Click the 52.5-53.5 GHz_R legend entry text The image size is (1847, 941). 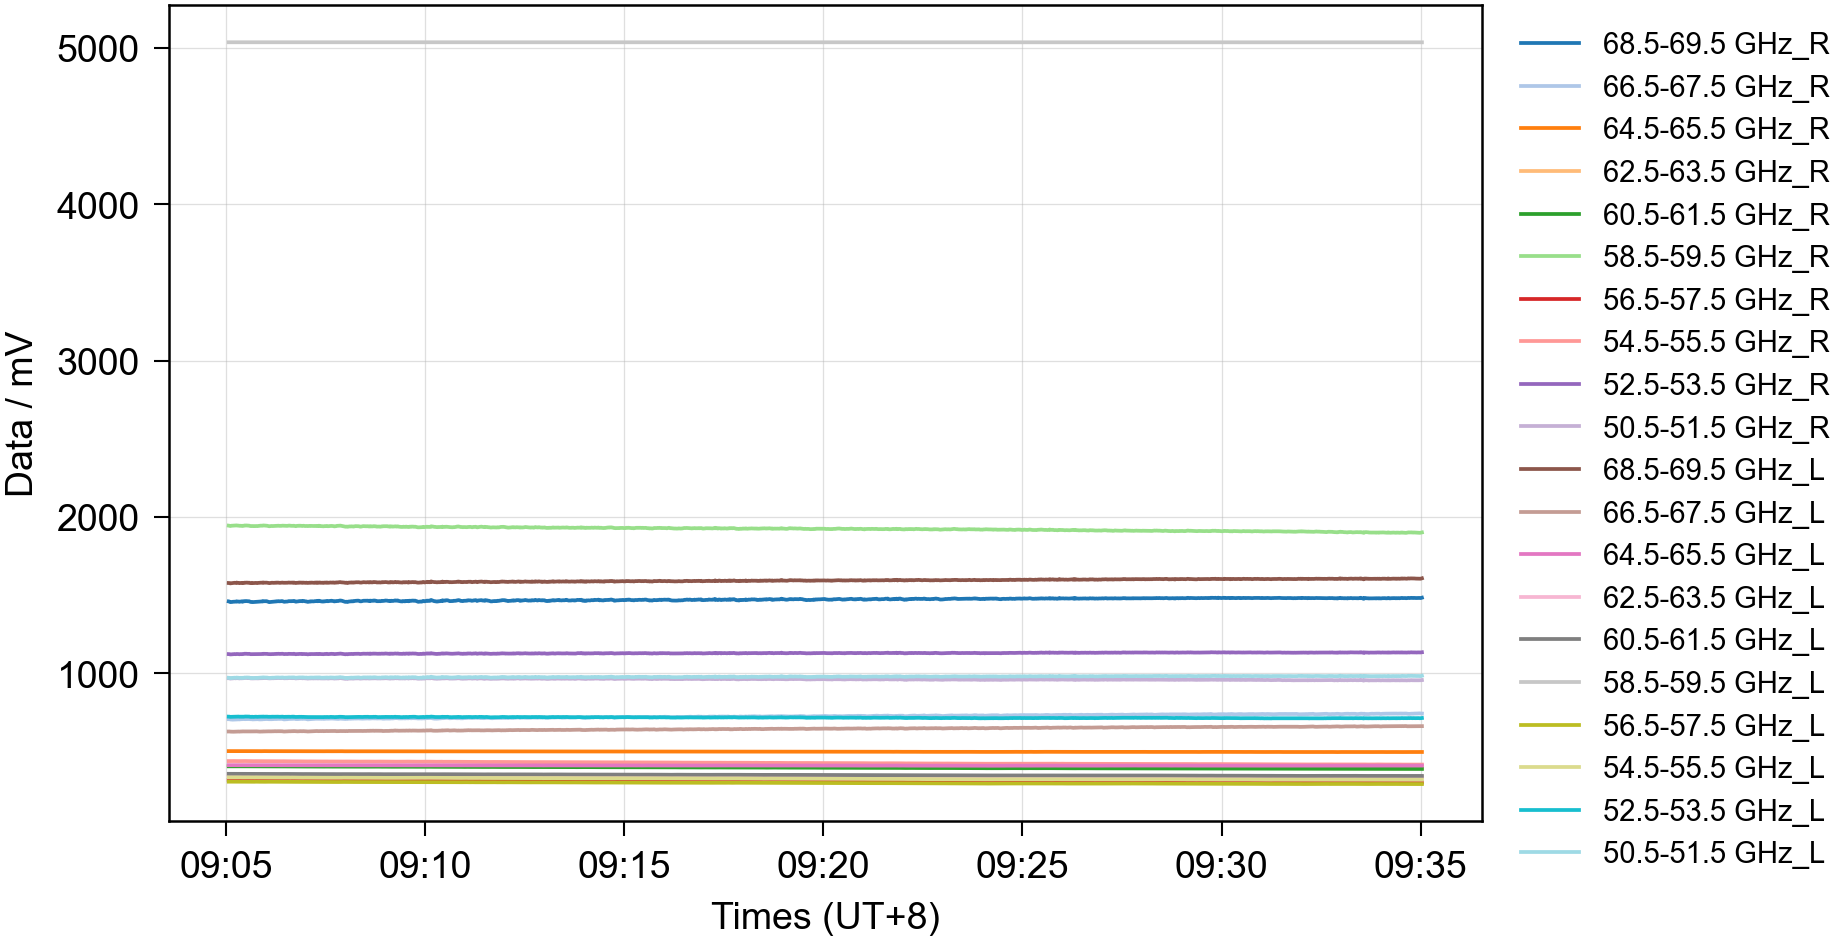(x=1715, y=385)
